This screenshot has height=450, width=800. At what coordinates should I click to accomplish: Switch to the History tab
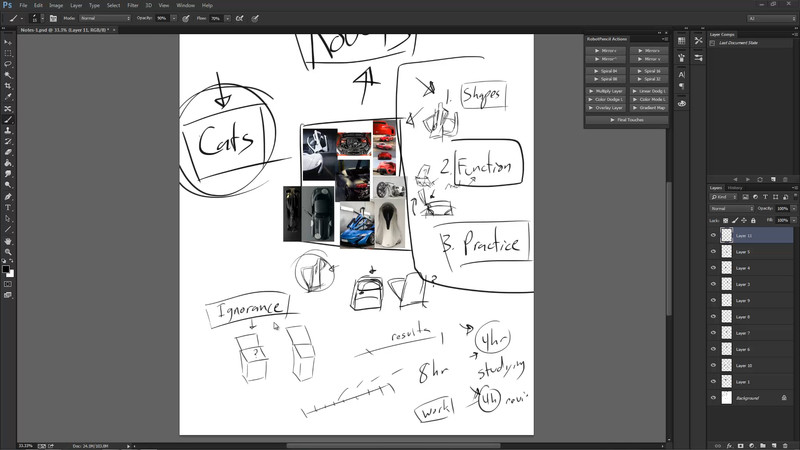735,188
